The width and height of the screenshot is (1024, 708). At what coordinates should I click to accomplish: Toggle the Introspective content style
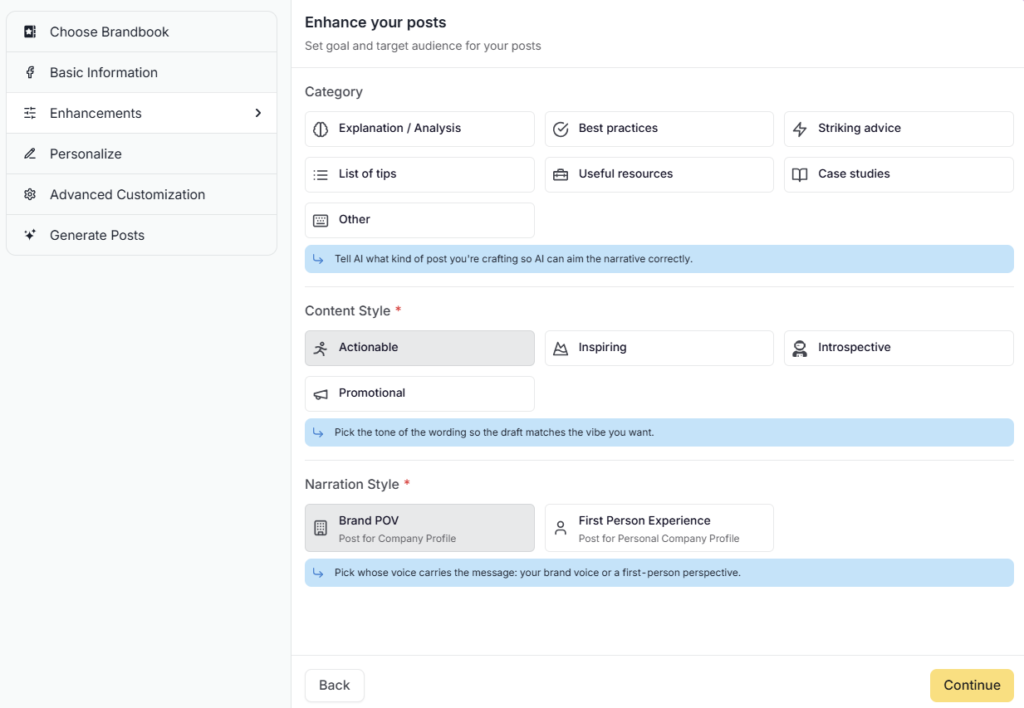pos(898,348)
